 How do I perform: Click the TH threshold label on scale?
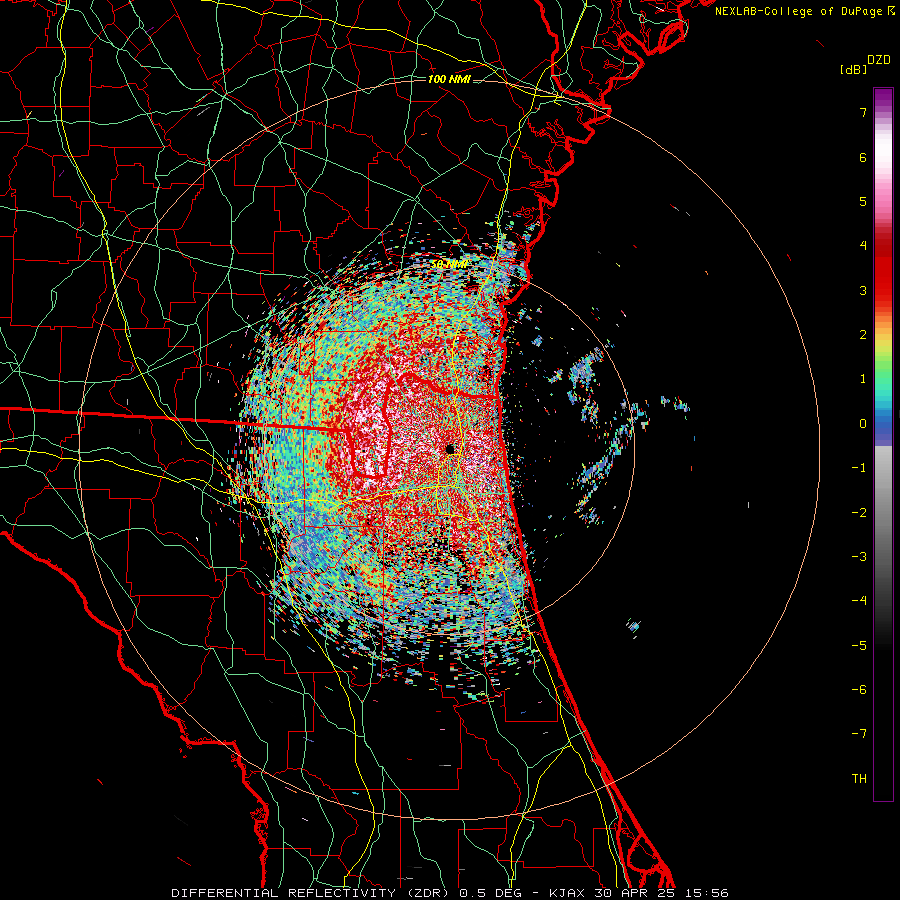(859, 779)
